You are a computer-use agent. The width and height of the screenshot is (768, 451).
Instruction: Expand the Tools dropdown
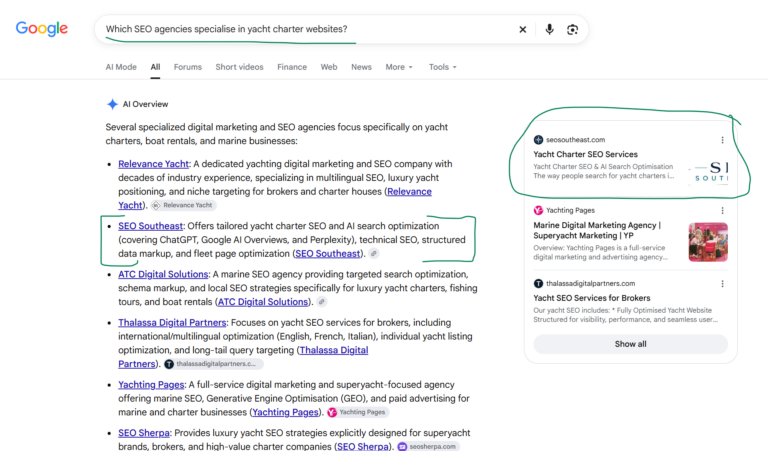pyautogui.click(x=442, y=67)
